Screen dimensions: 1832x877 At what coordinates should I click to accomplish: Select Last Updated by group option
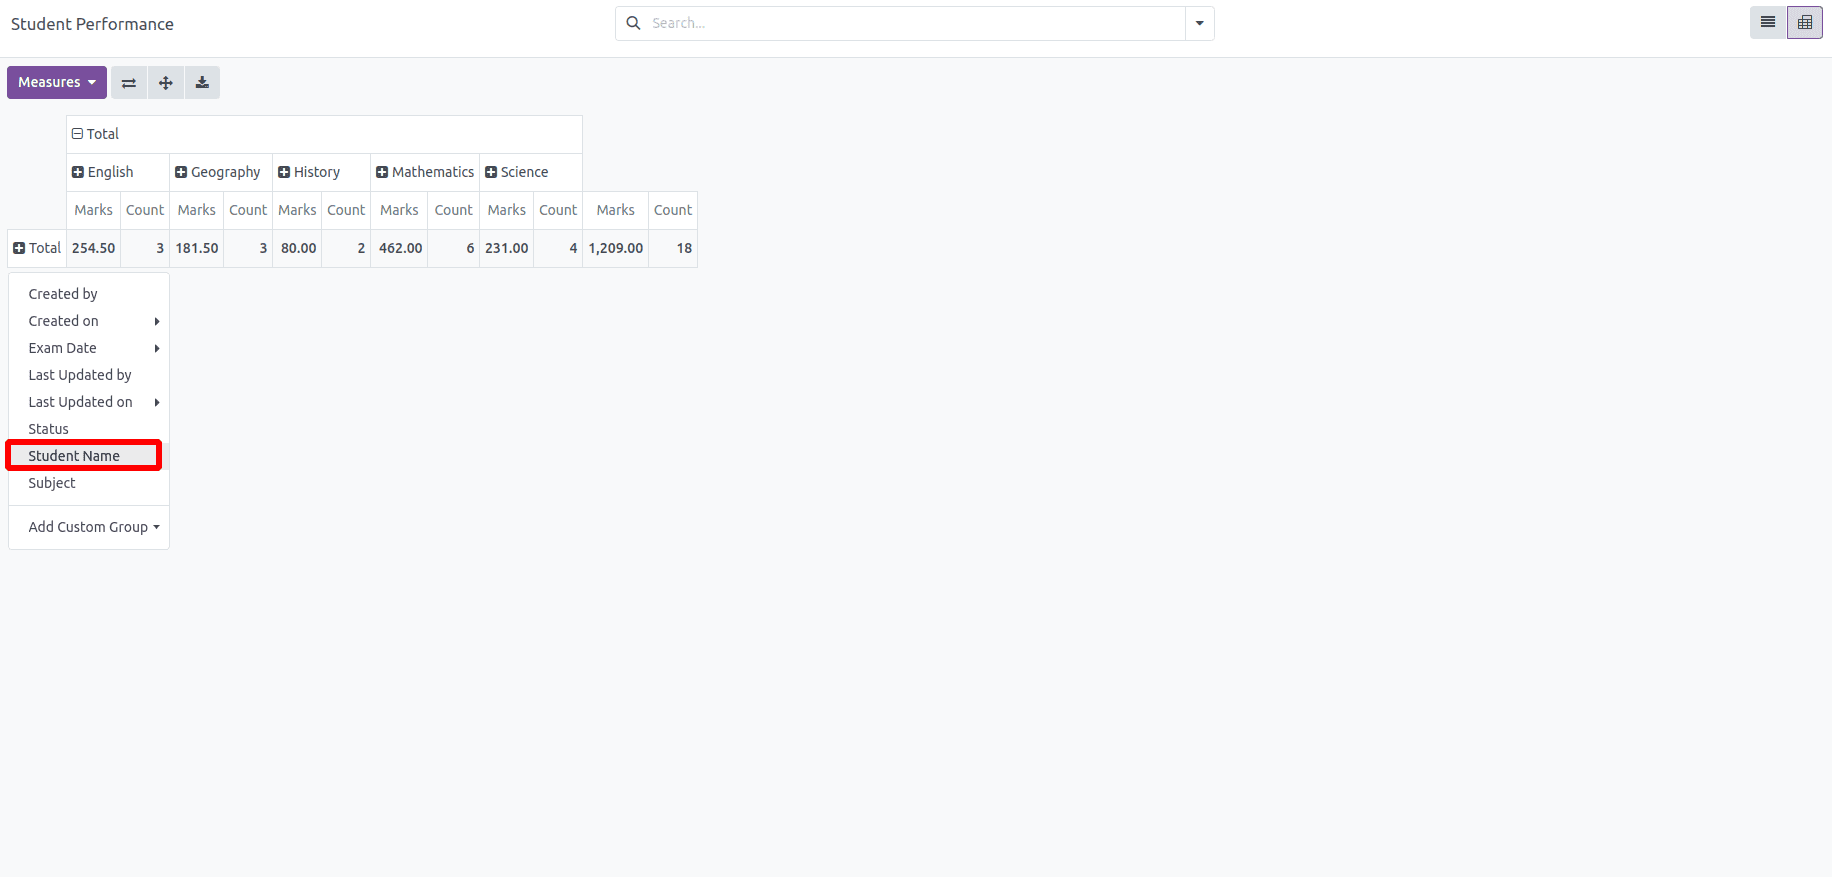pyautogui.click(x=89, y=375)
